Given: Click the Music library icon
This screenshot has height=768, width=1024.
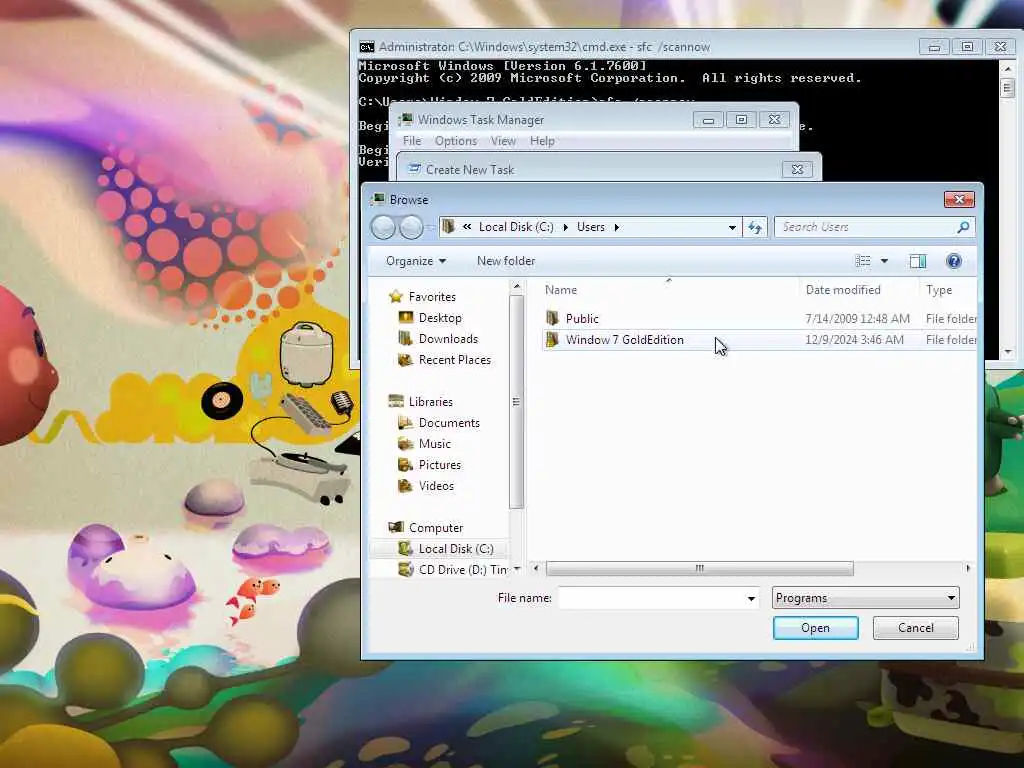Looking at the screenshot, I should pos(406,443).
